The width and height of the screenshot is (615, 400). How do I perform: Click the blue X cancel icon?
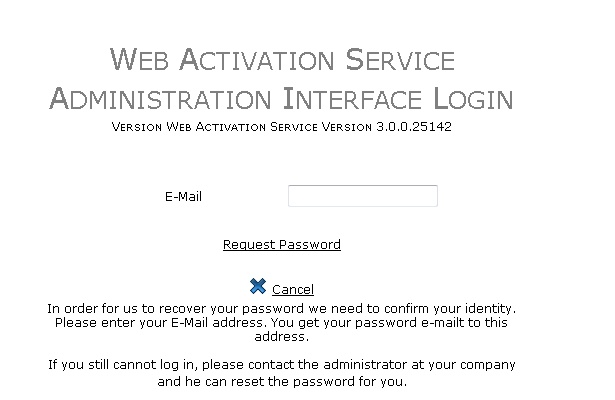tap(258, 287)
